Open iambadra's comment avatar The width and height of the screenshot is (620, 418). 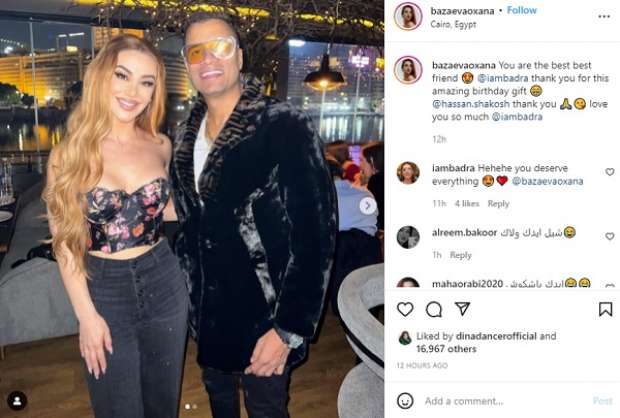(408, 173)
